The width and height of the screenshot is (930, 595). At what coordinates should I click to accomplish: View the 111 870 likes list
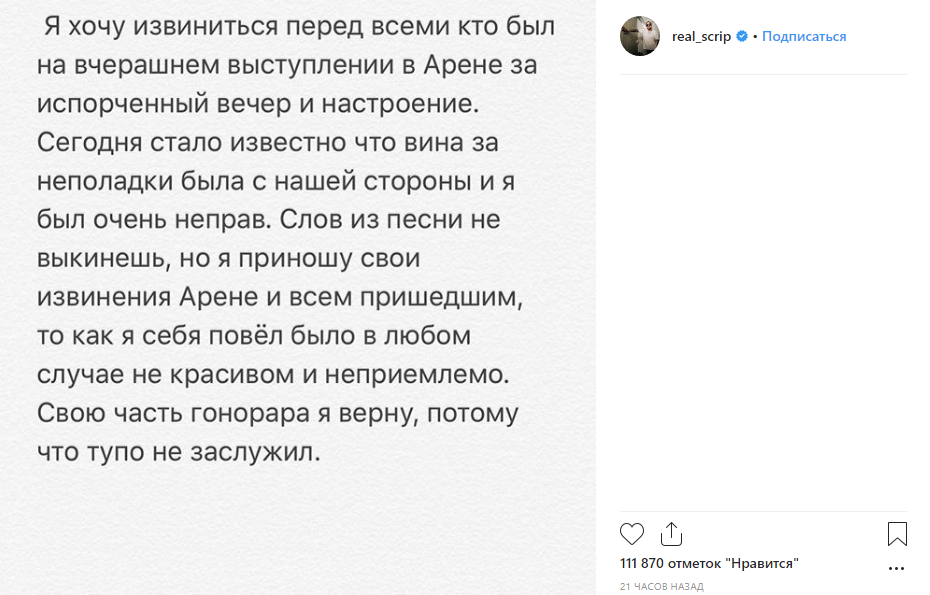tap(709, 563)
